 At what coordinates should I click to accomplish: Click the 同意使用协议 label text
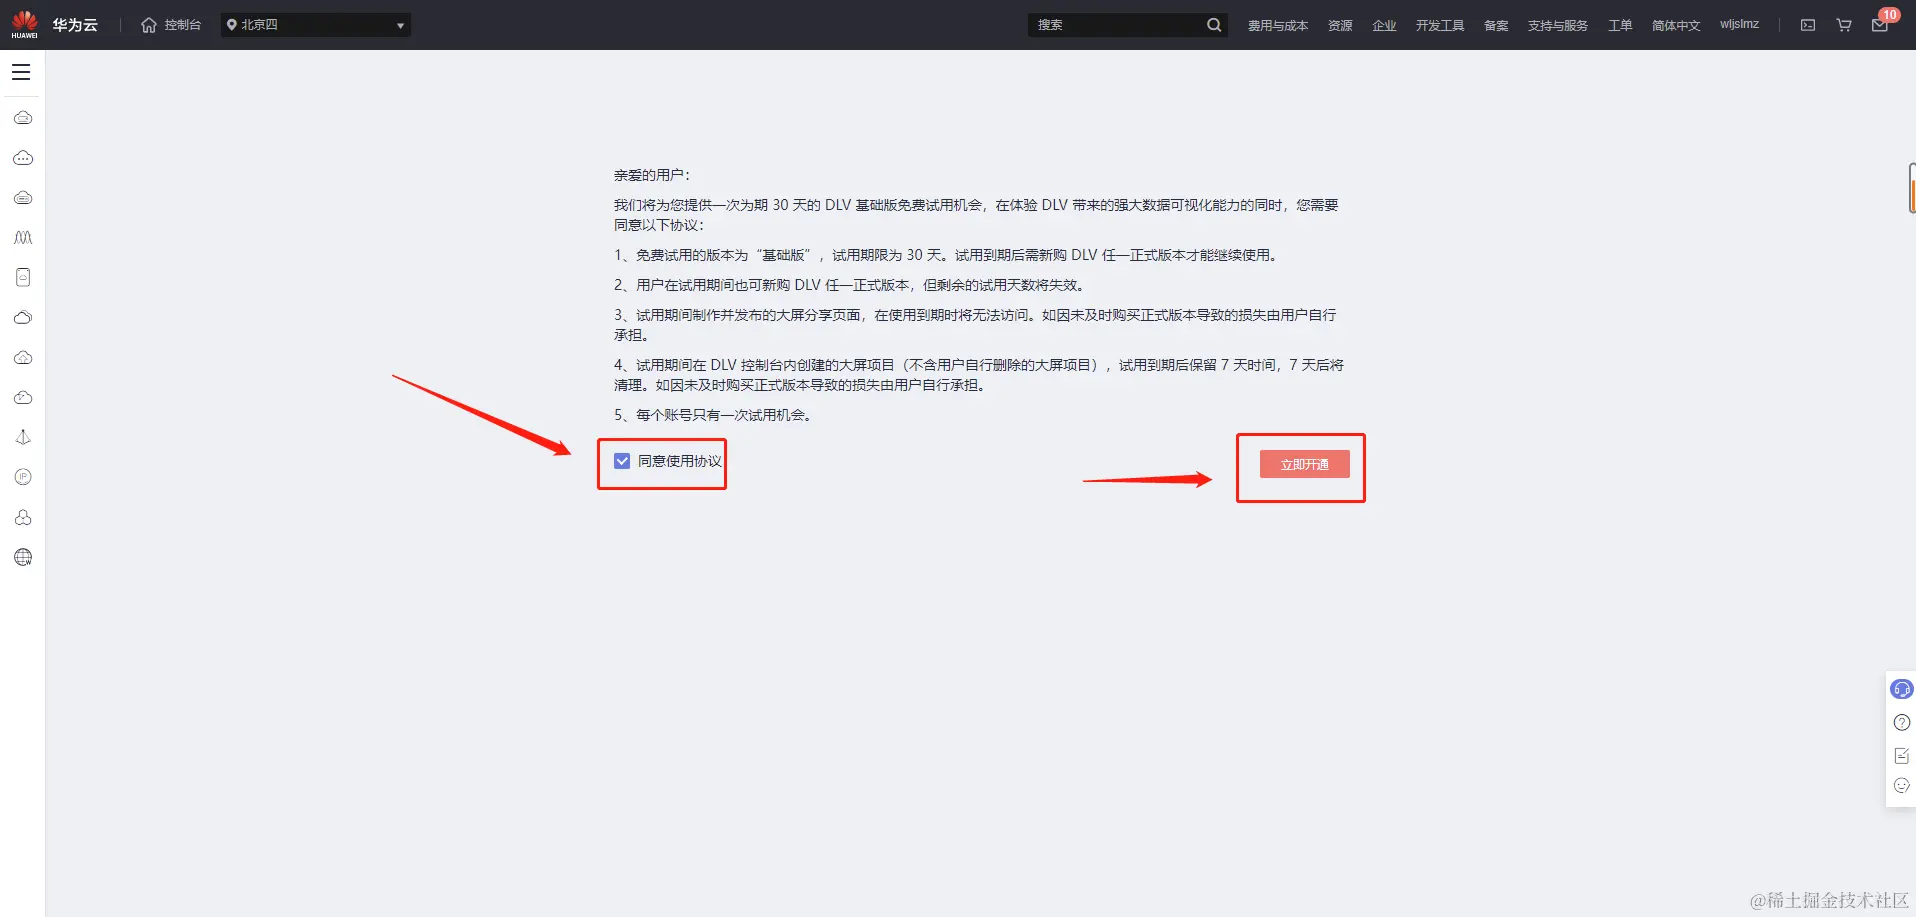coord(680,461)
